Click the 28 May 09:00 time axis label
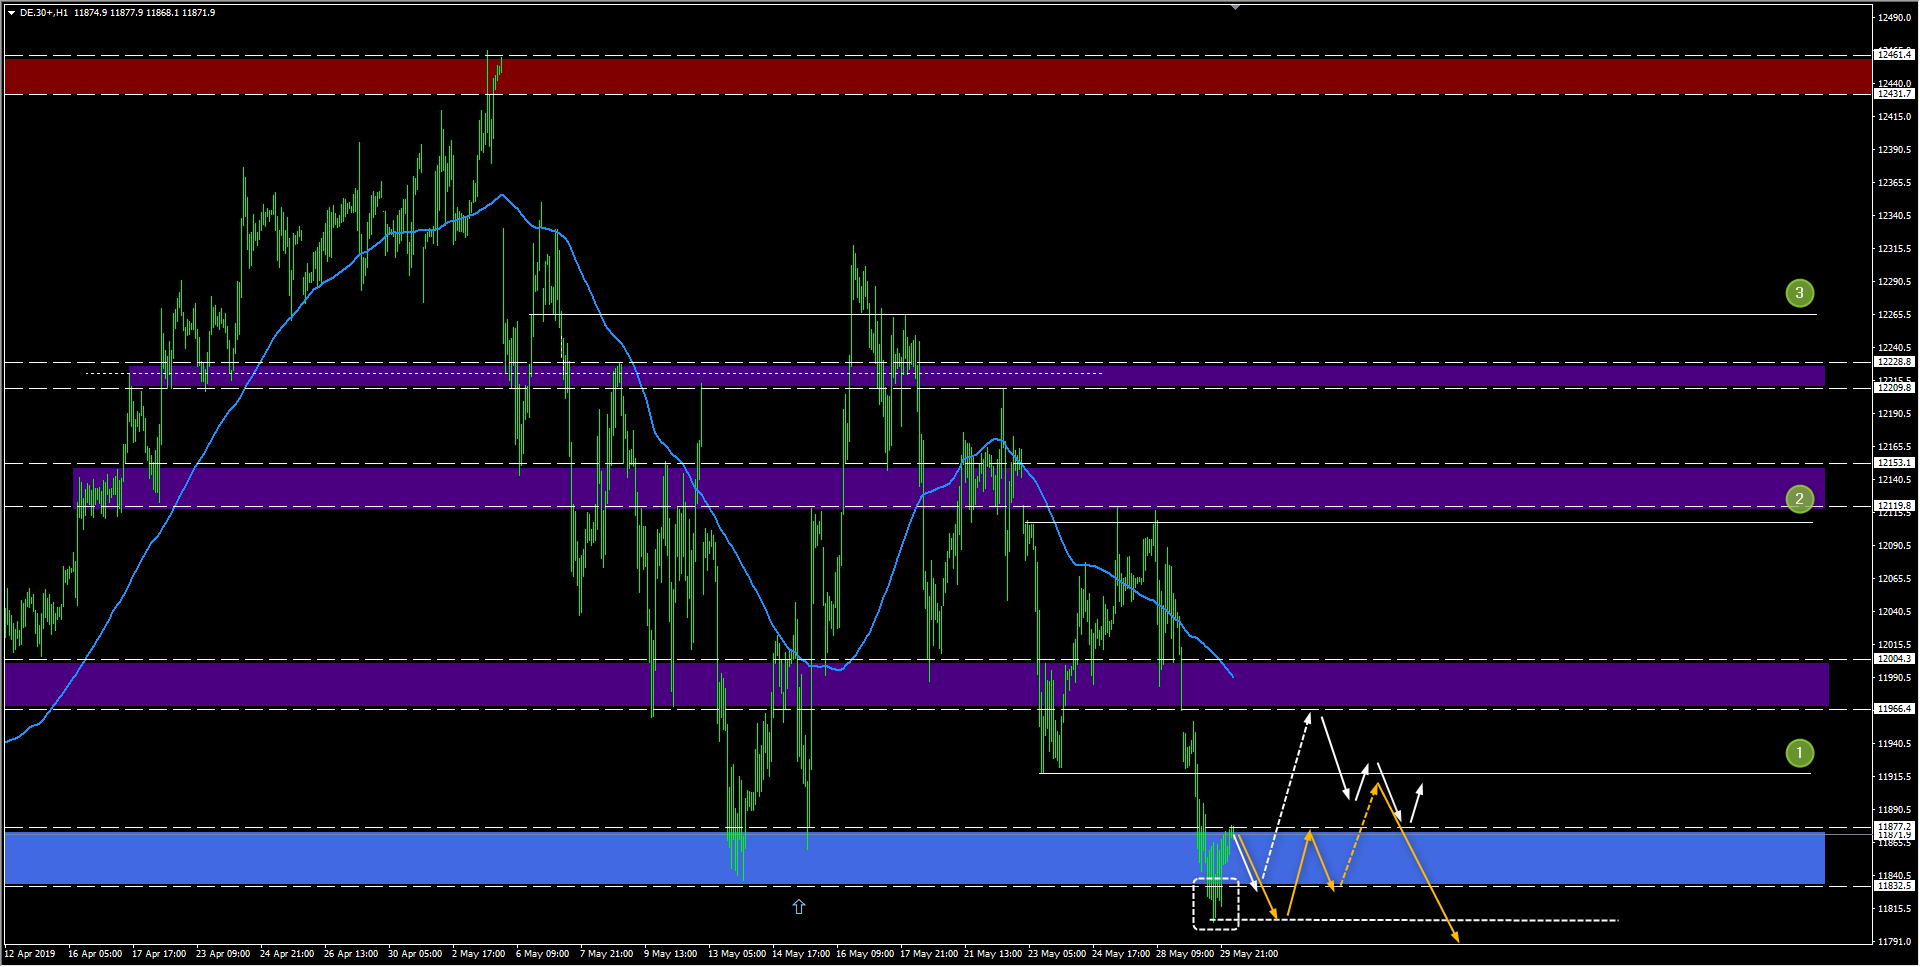Screen dimensions: 1920x967 [x=1185, y=954]
